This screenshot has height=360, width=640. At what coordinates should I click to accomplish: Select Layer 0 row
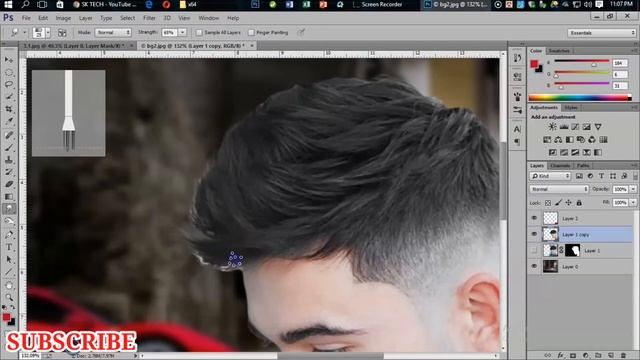pos(581,267)
